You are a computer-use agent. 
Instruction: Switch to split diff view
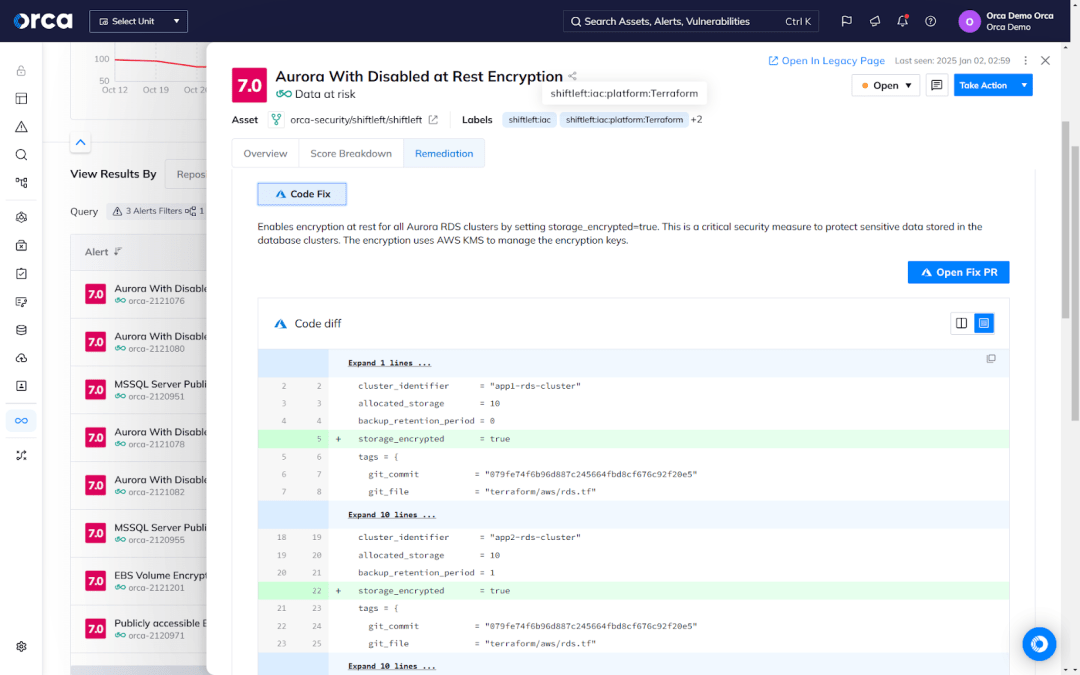tap(962, 323)
